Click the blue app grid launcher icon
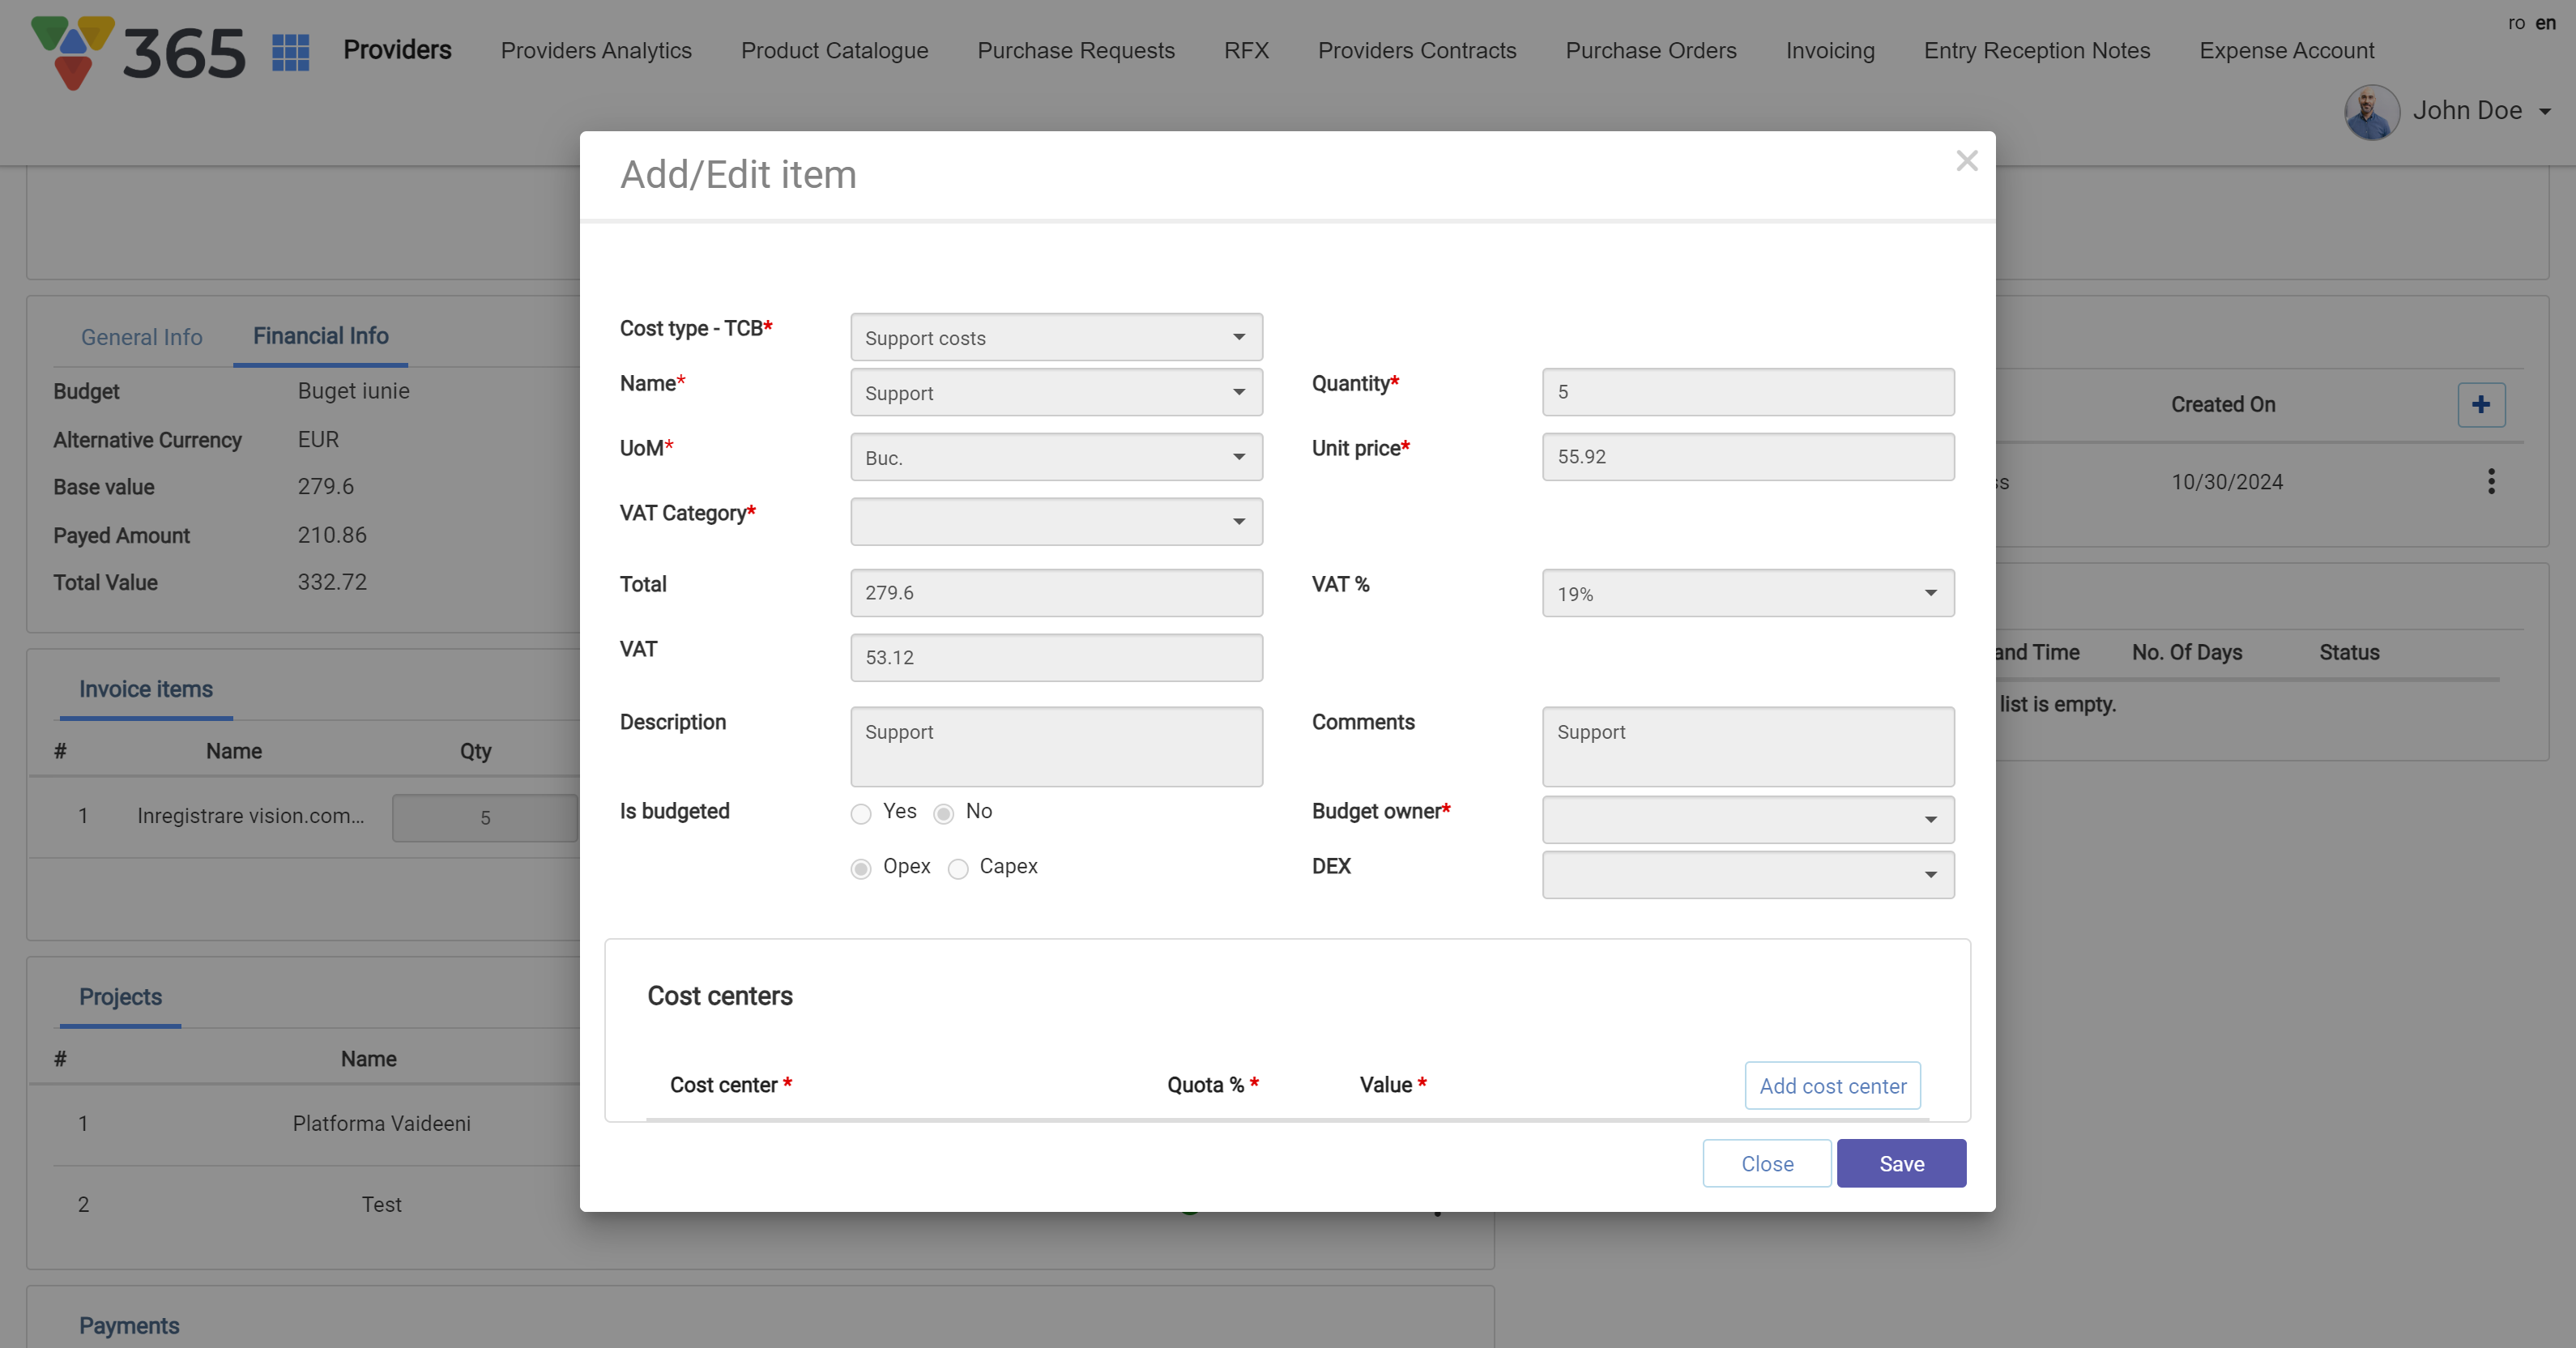Screen dimensions: 2576x1348 [290, 52]
